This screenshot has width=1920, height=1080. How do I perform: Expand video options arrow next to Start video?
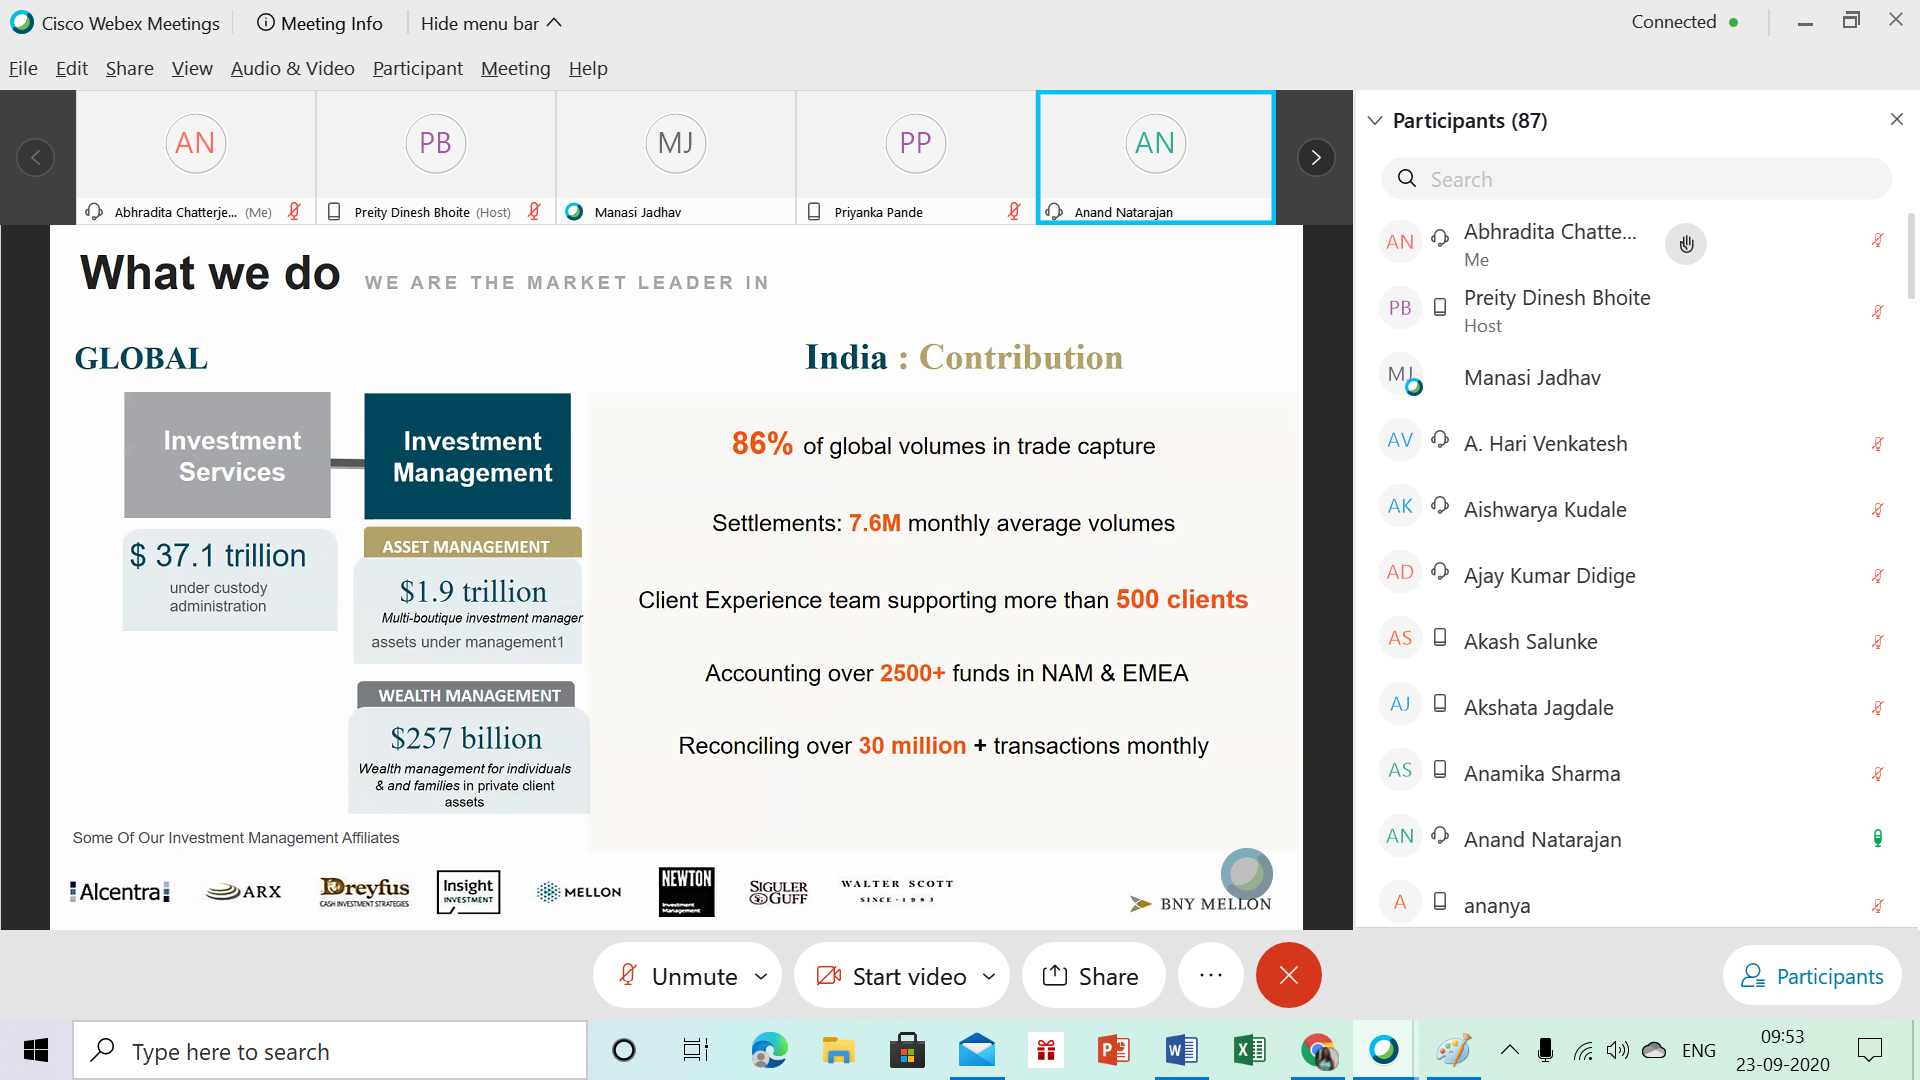989,976
